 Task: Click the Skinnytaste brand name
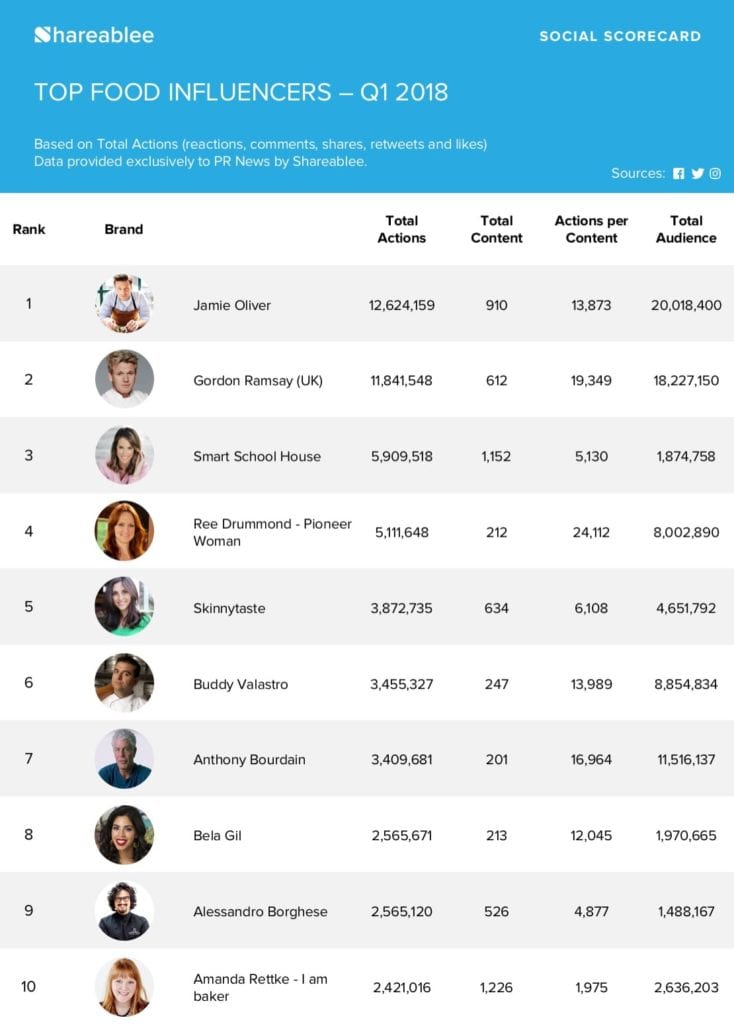[229, 608]
